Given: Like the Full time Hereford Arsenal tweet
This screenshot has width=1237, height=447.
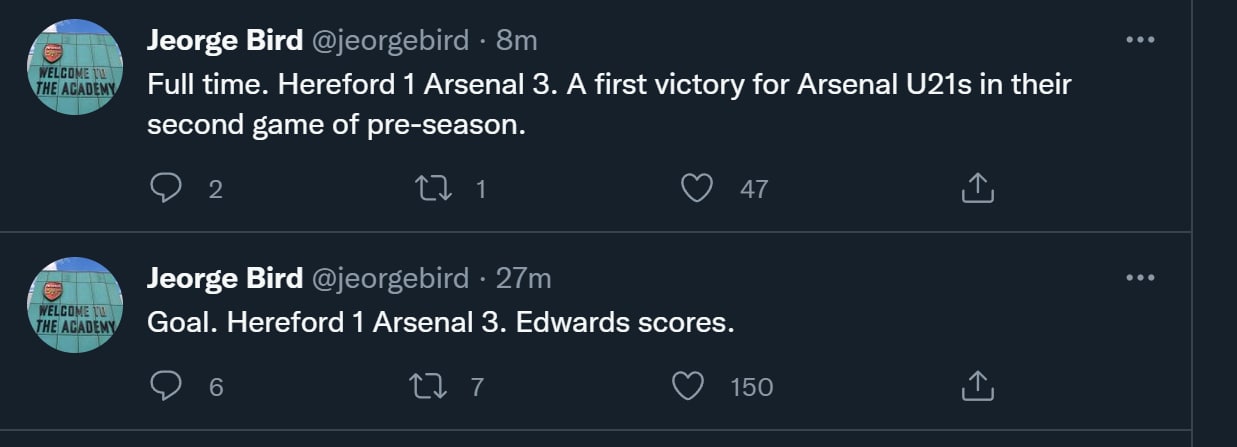Looking at the screenshot, I should pos(695,188).
